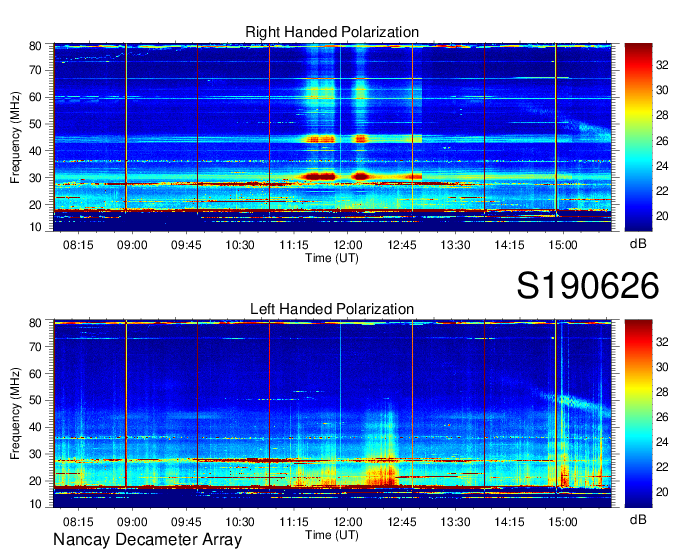Click "Frequency (MHz)" axis label of Right Handed plot
The width and height of the screenshot is (680, 552).
pos(15,137)
